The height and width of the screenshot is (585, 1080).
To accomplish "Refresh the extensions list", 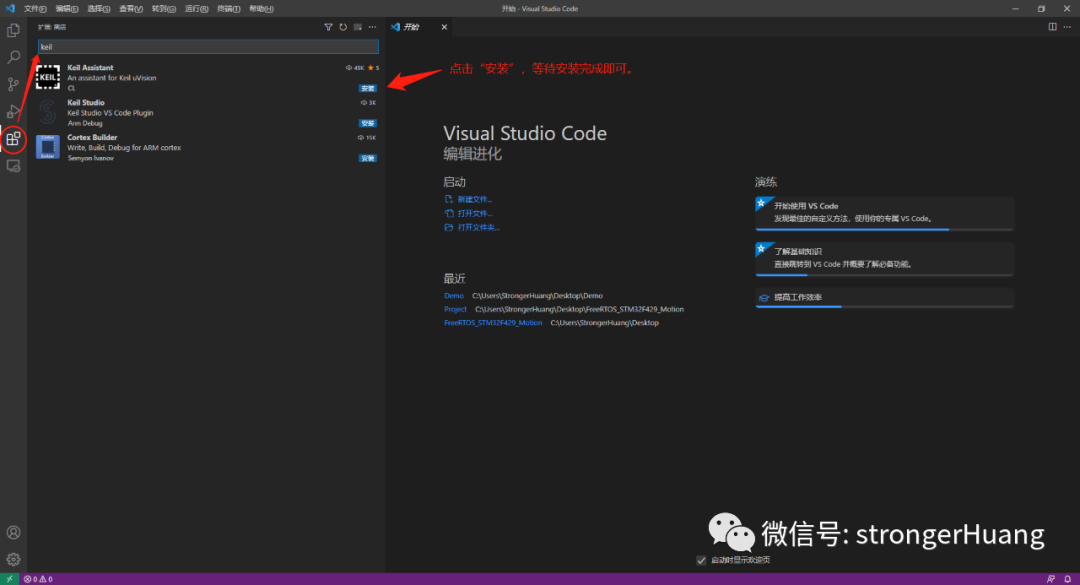I will tap(343, 27).
